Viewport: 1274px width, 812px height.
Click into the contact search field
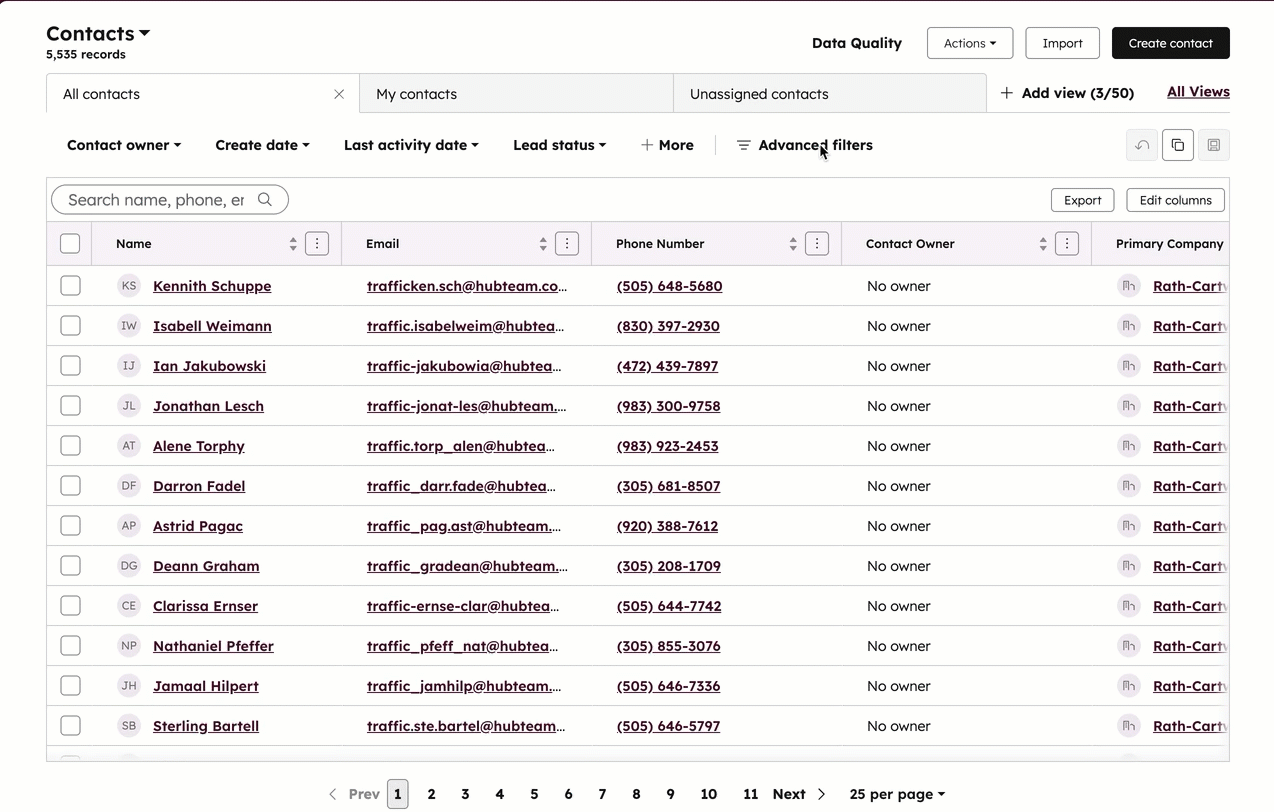coord(156,200)
